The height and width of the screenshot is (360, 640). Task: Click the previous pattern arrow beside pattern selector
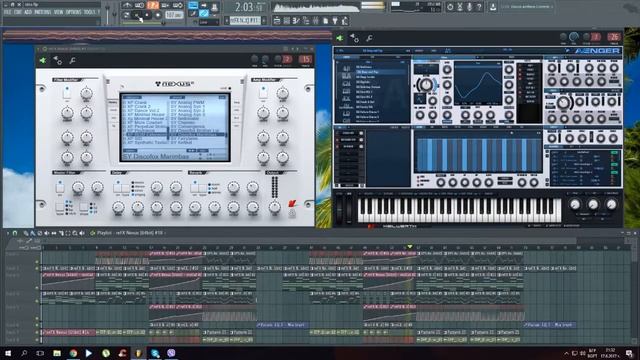click(x=227, y=20)
